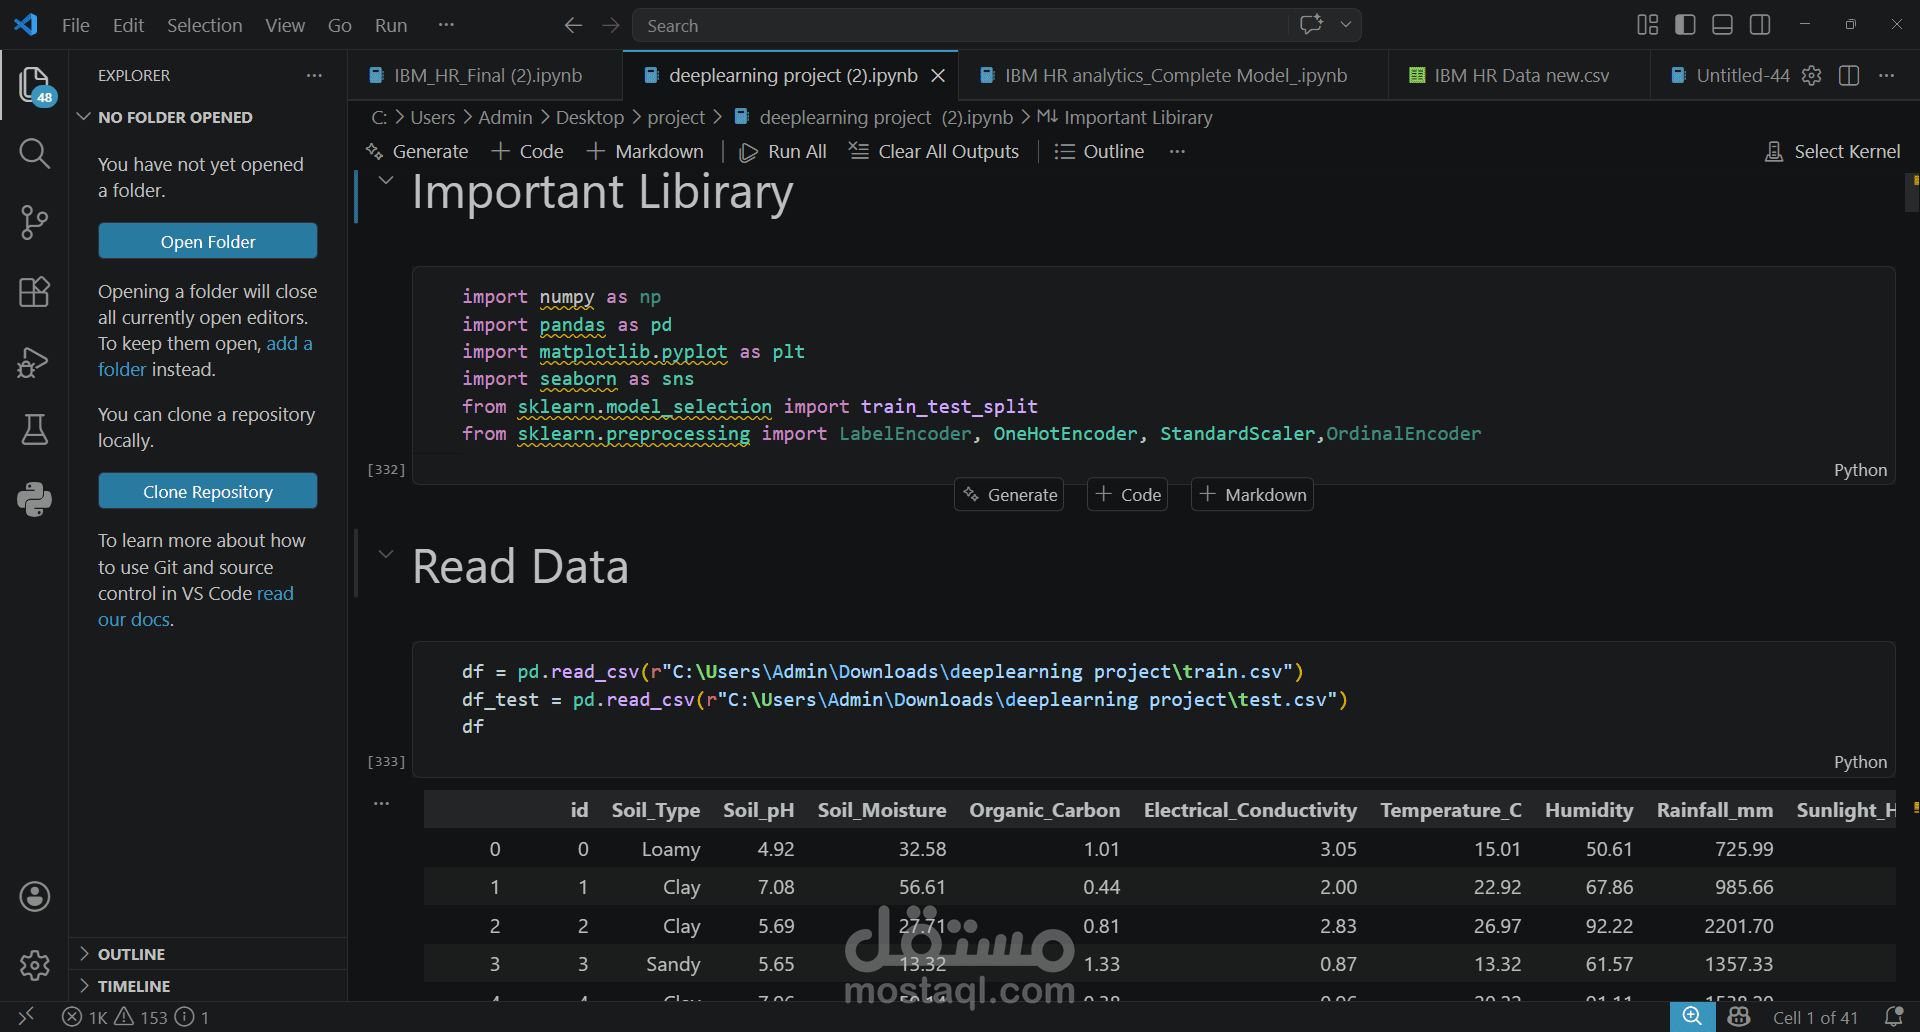The height and width of the screenshot is (1032, 1920).
Task: Click the Open Folder button
Action: pyautogui.click(x=208, y=241)
